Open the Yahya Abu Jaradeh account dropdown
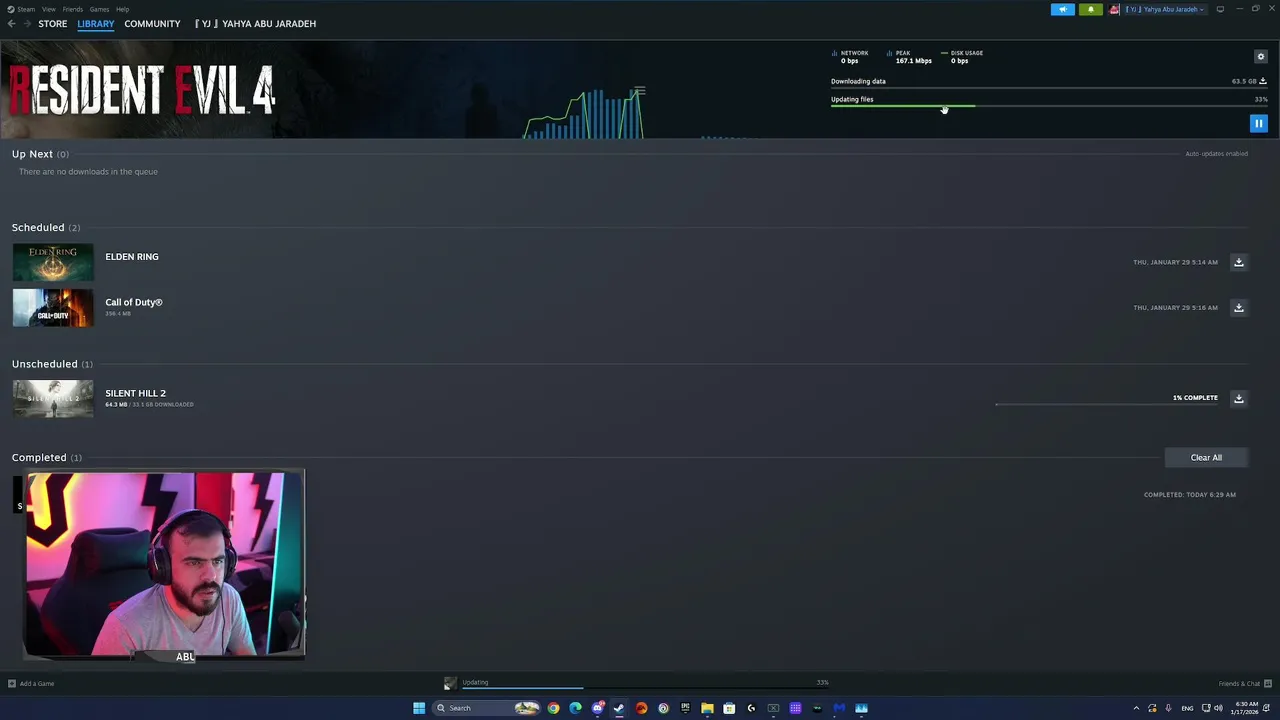1280x720 pixels. 1165,9
